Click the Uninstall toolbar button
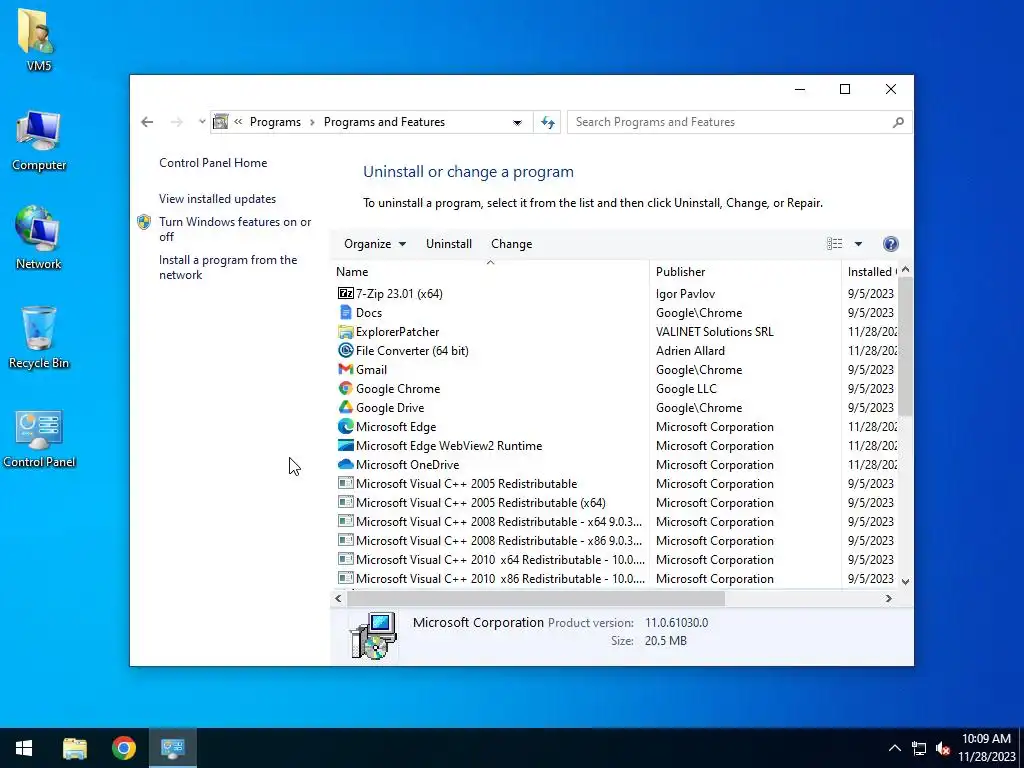Image resolution: width=1024 pixels, height=768 pixels. pos(449,244)
